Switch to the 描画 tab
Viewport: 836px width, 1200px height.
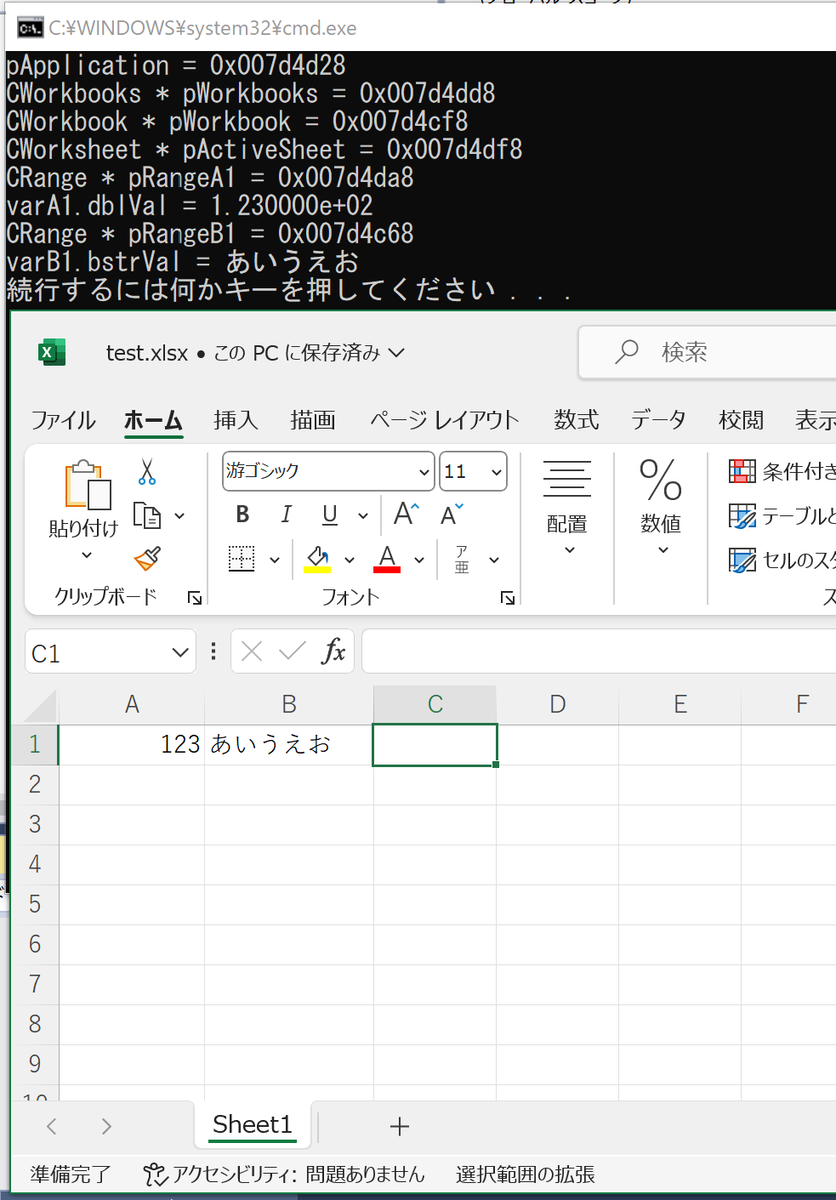pyautogui.click(x=313, y=420)
